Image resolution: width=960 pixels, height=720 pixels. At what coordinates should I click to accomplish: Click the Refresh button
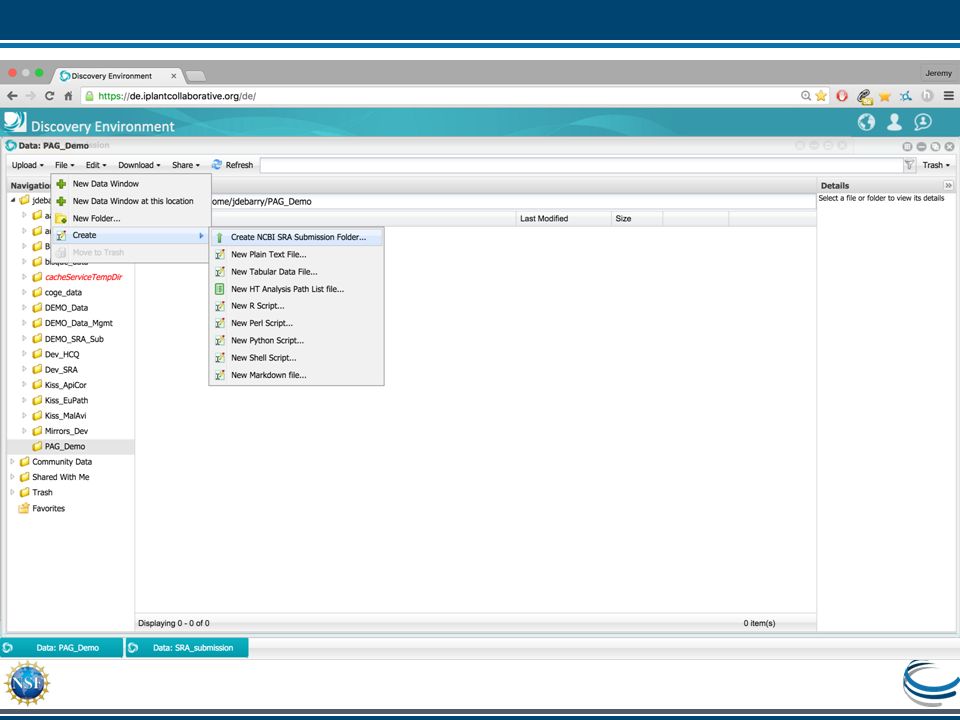[x=233, y=165]
